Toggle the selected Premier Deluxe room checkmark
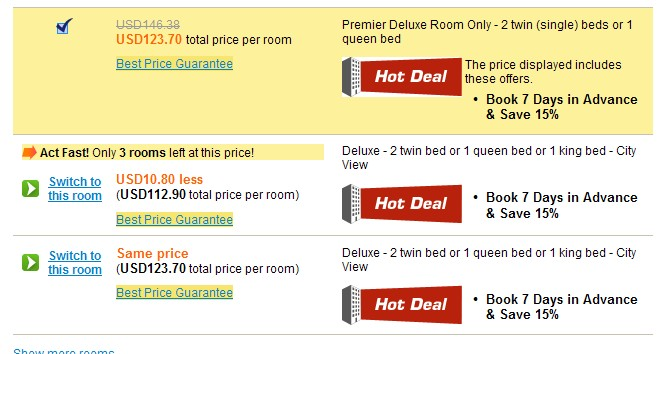Screen dimensions: 664x400 [64, 26]
